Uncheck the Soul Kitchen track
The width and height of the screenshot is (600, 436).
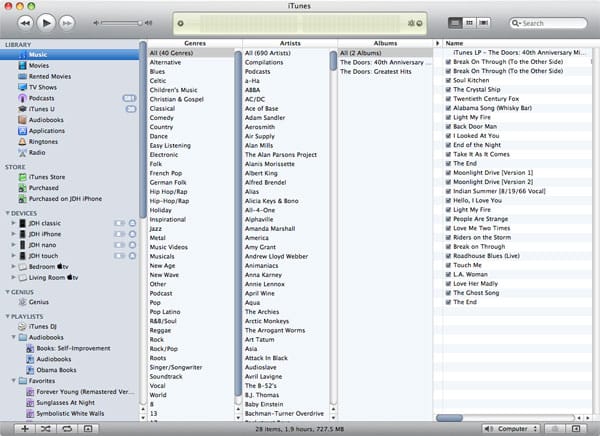point(448,80)
